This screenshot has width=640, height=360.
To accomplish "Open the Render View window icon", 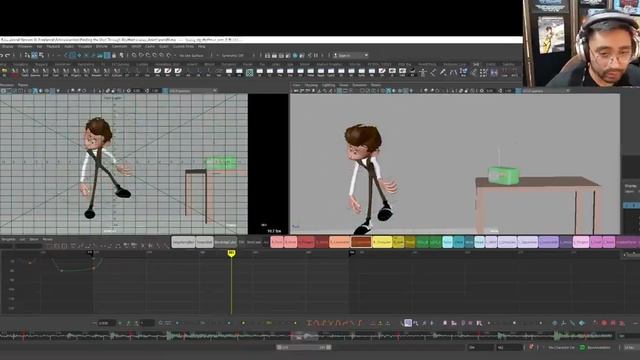I will coord(267,56).
